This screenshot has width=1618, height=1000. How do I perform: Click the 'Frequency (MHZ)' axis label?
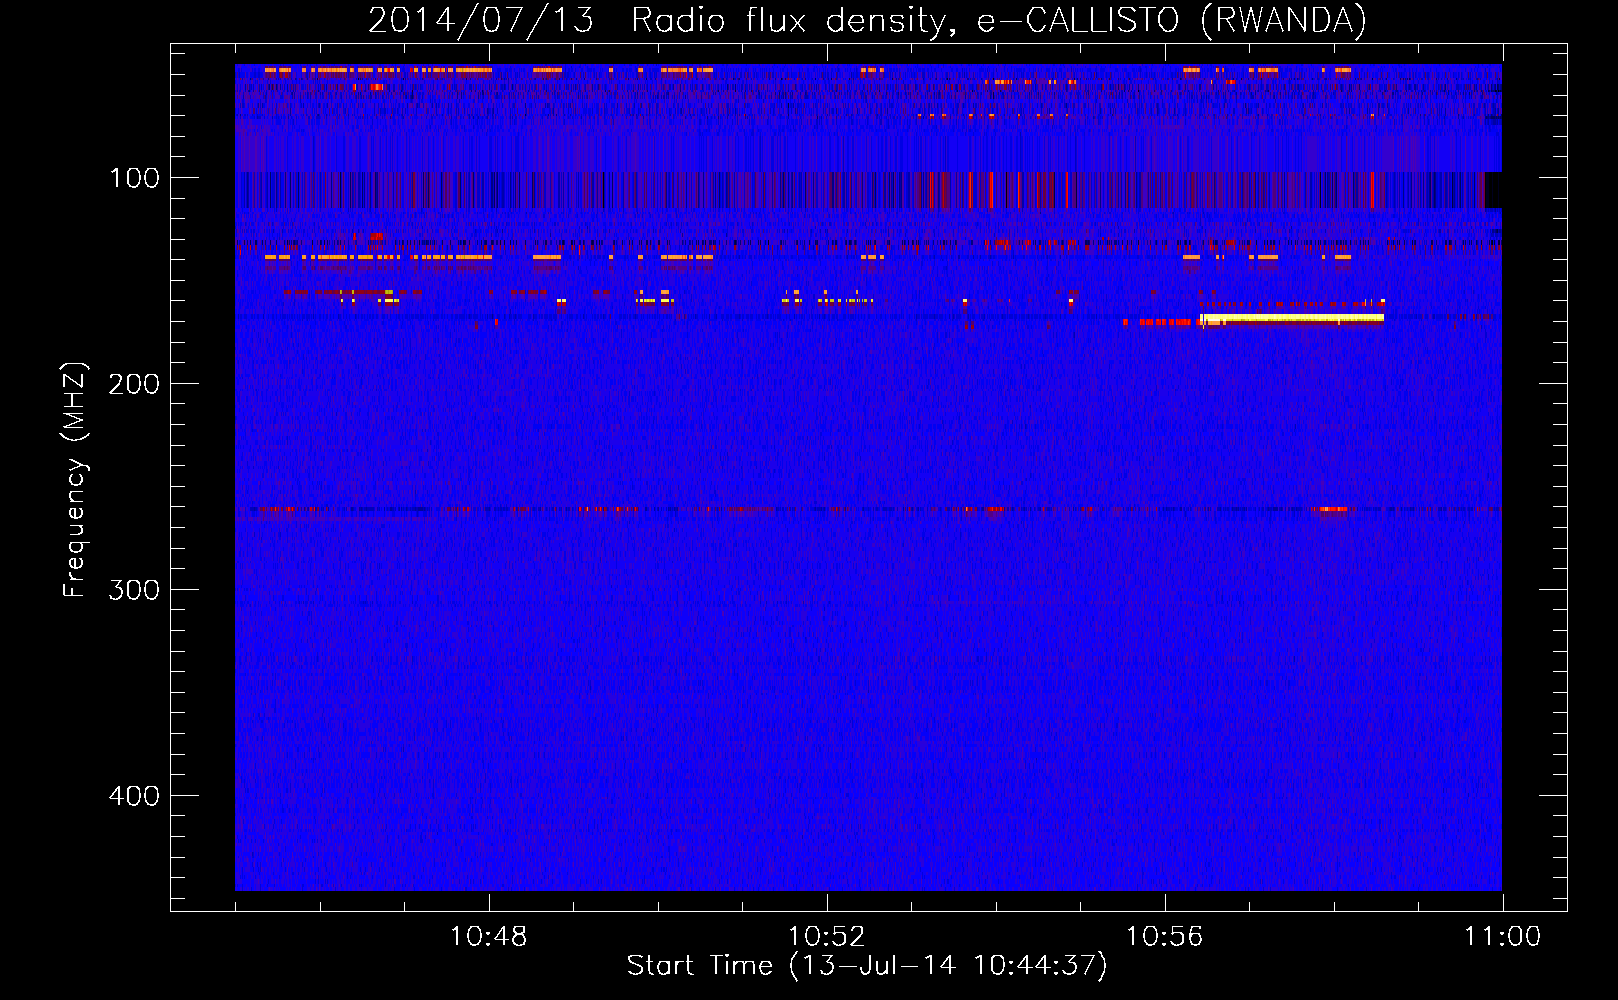(x=75, y=480)
